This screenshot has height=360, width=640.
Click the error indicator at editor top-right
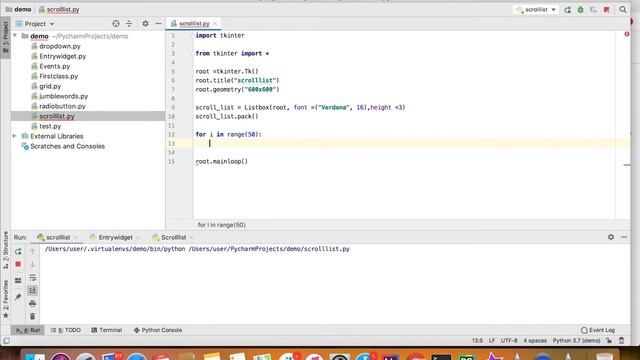point(627,34)
